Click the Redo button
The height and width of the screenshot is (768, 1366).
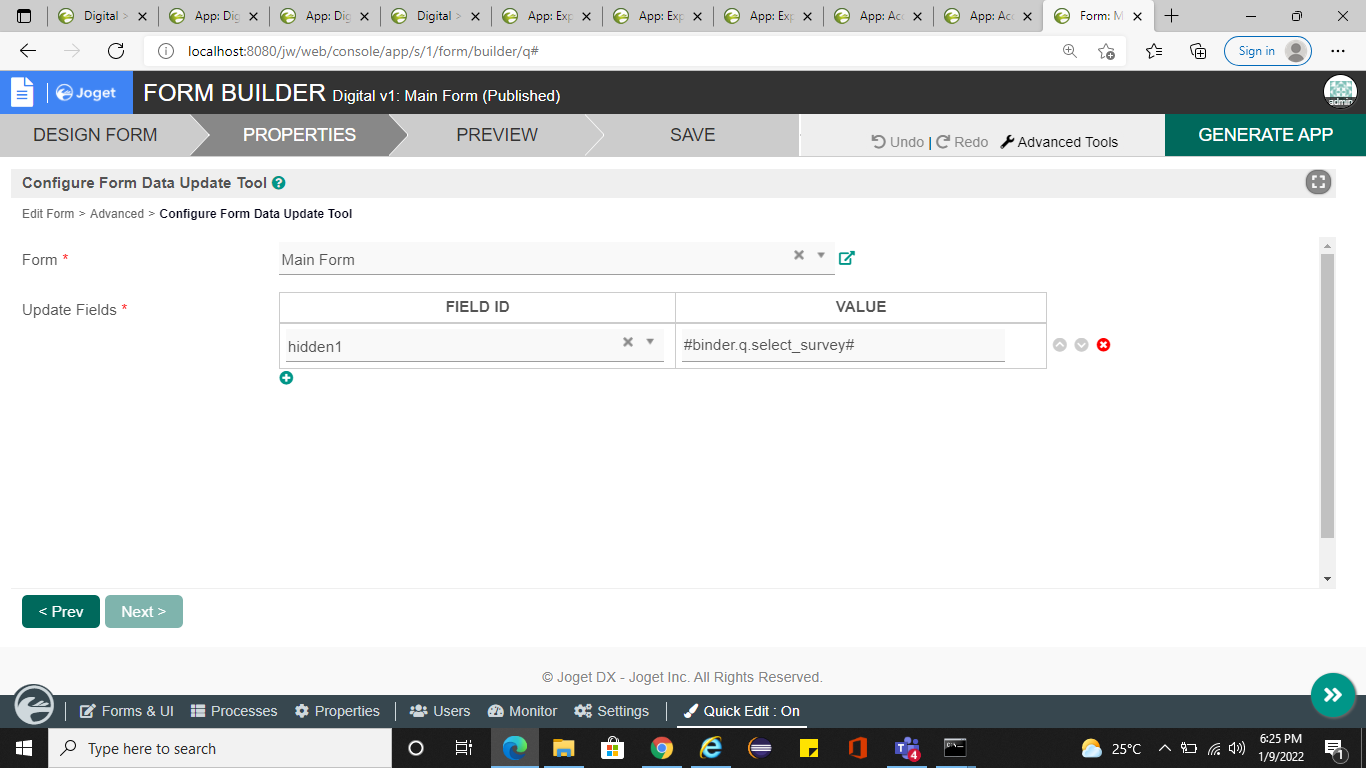pos(962,142)
